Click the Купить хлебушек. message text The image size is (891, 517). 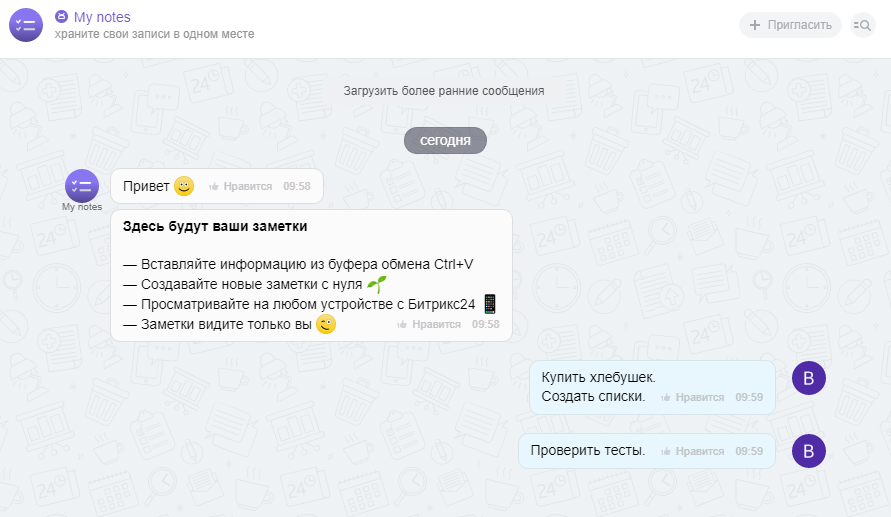598,377
